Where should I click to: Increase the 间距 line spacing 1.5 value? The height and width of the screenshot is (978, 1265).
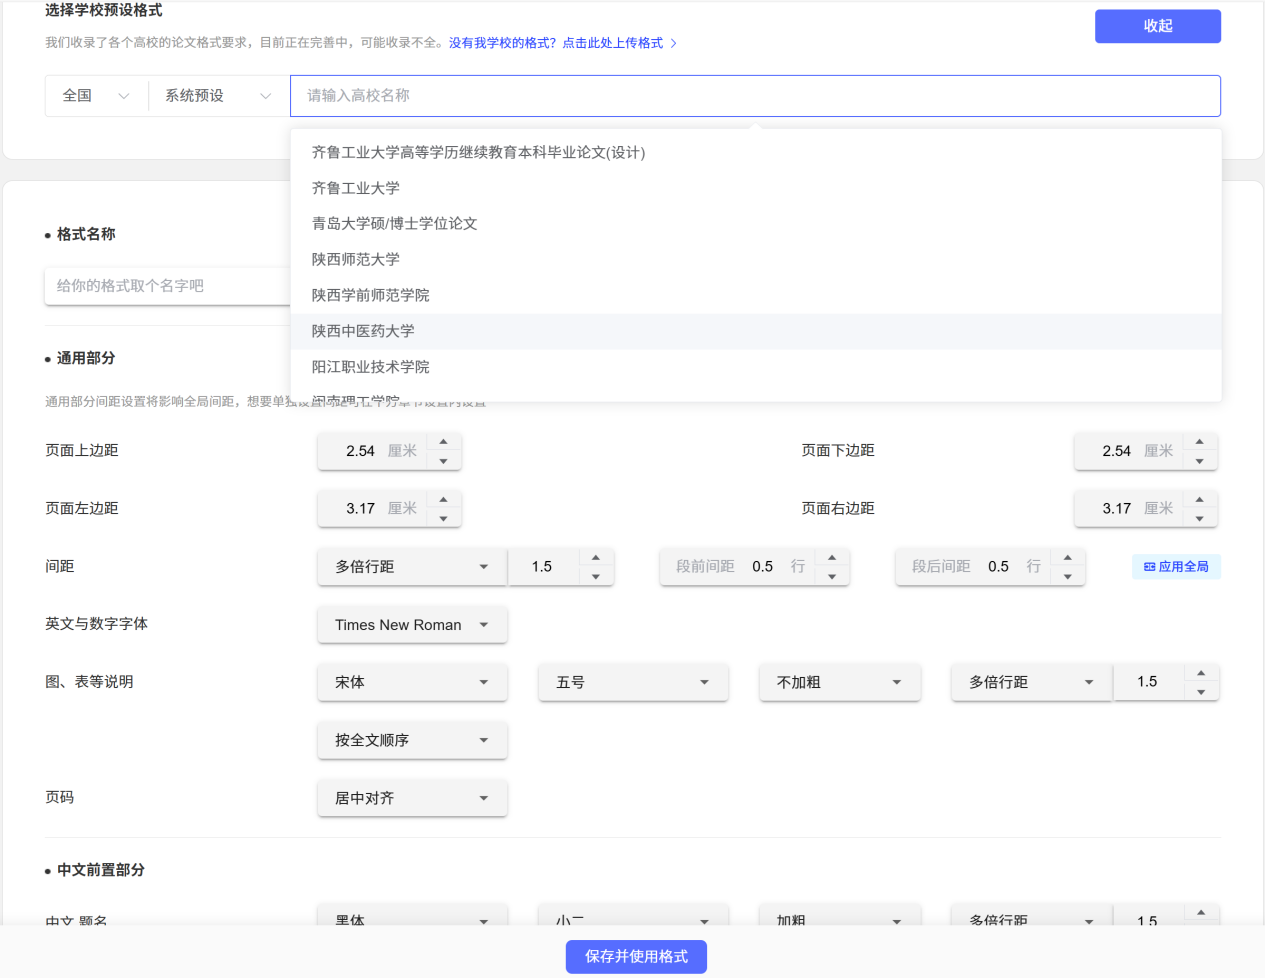coord(596,557)
